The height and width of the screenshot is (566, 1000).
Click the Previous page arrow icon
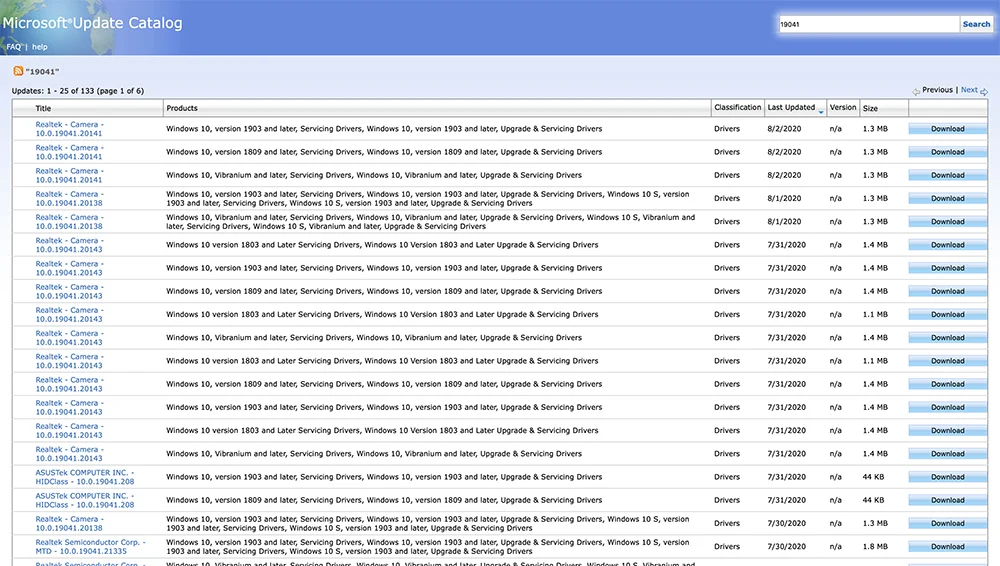point(916,91)
